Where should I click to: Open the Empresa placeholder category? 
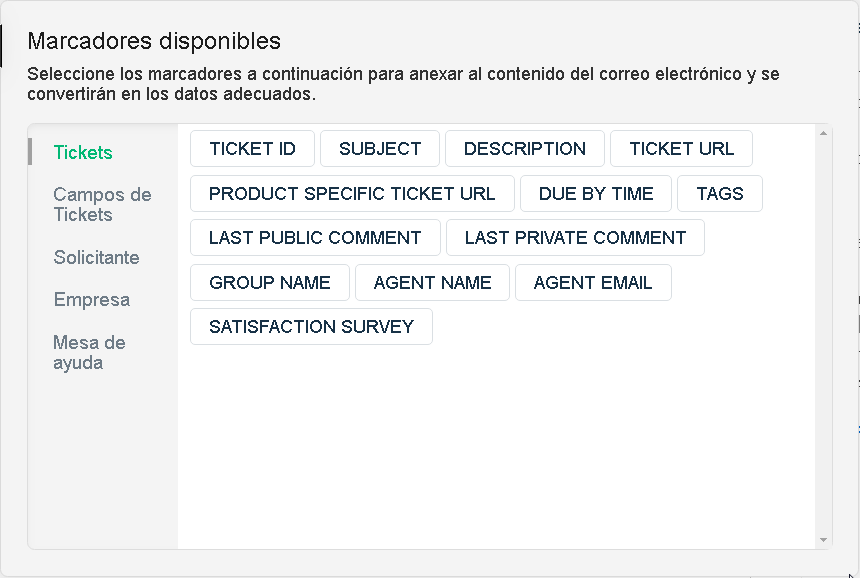[91, 299]
